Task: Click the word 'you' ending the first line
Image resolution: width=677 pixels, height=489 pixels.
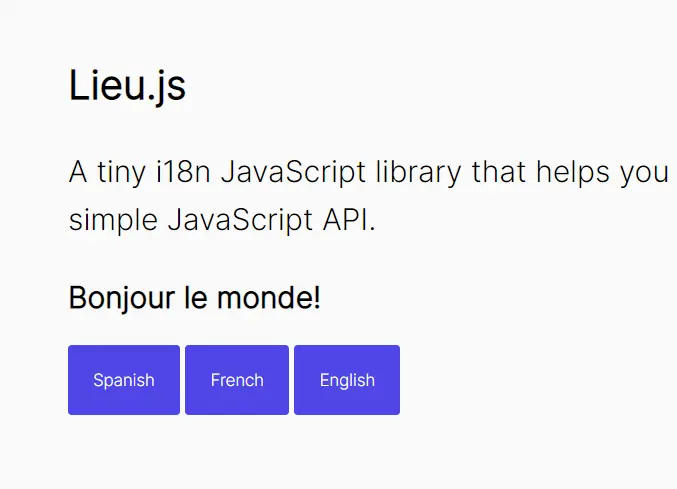Action: pyautogui.click(x=644, y=174)
